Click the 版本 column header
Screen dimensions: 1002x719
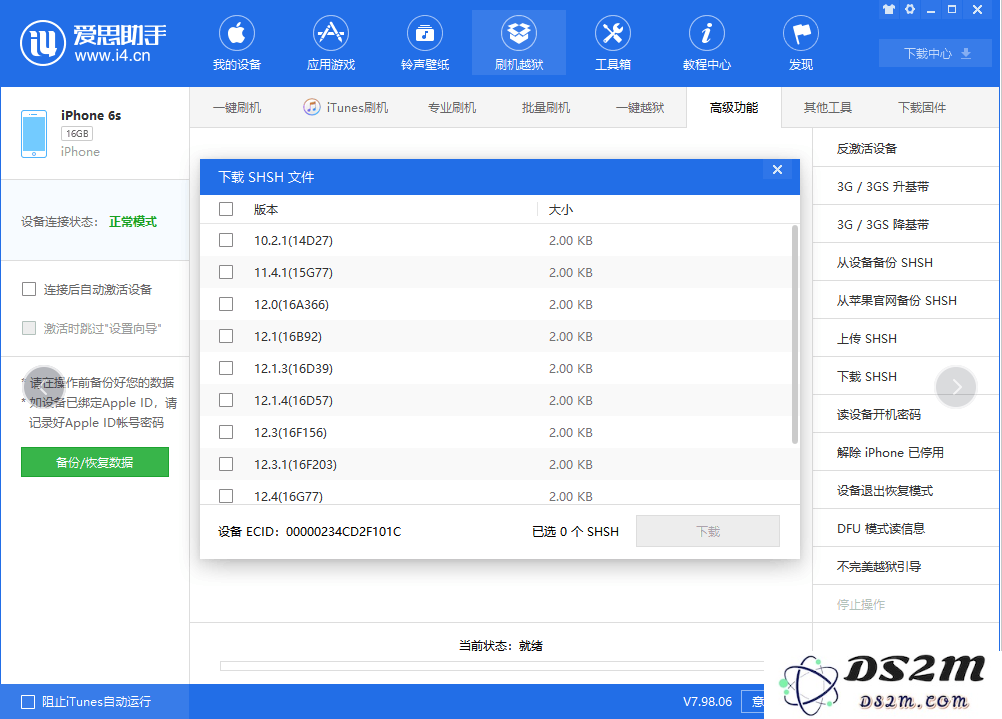tap(266, 210)
